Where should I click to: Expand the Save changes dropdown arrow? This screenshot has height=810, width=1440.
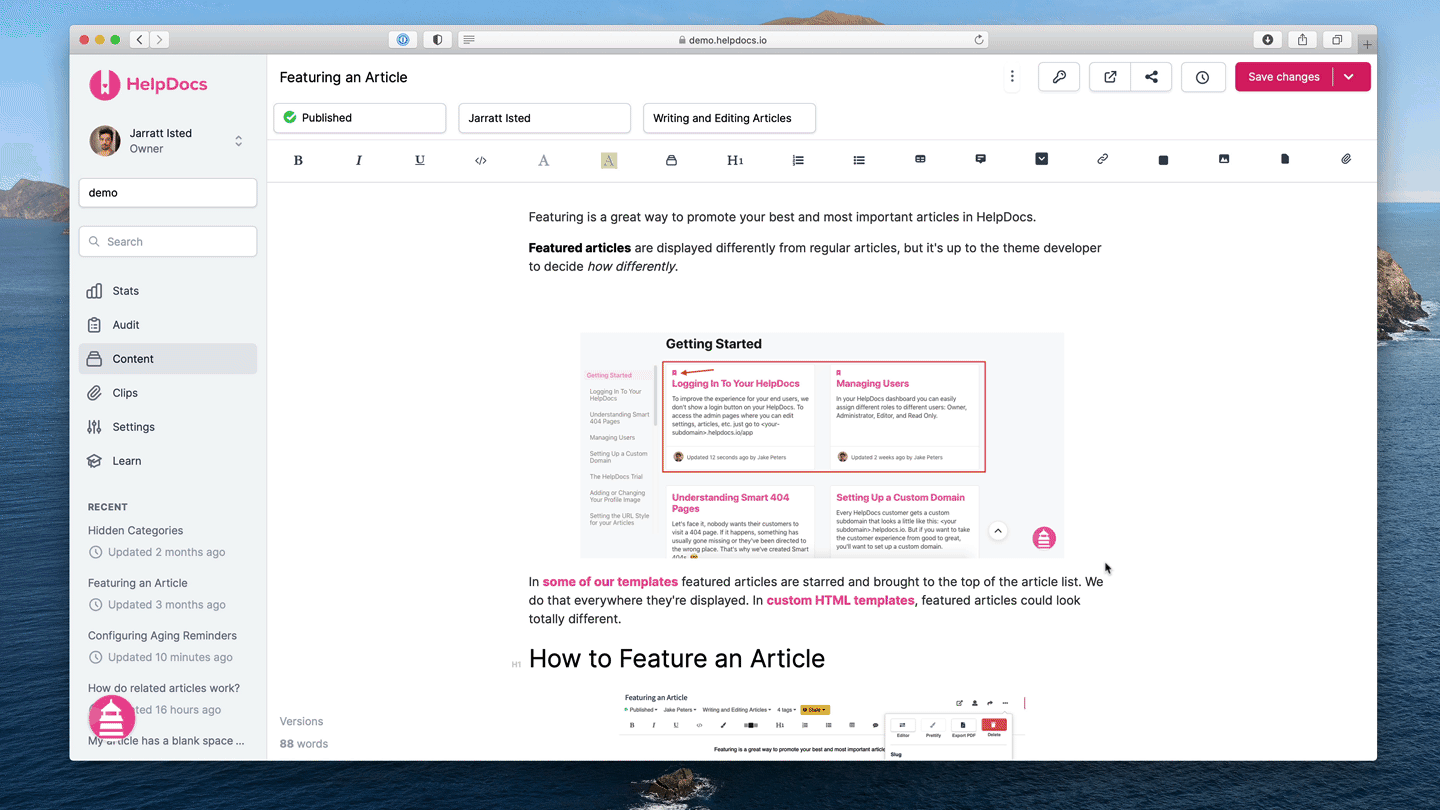1350,77
